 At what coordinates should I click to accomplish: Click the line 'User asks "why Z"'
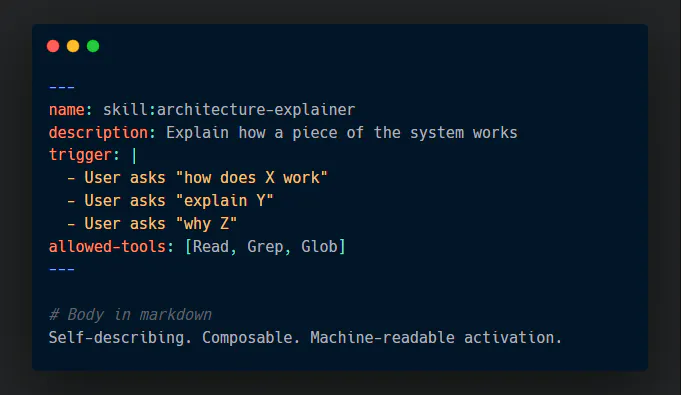(x=161, y=224)
